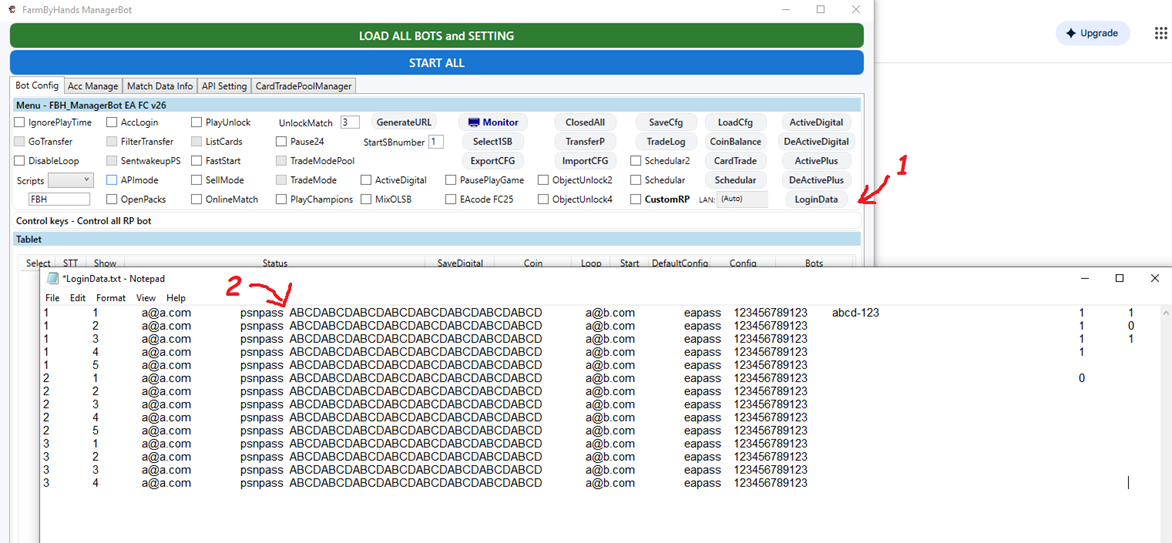Viewport: 1172px width, 543px height.
Task: Click the START ALL button
Action: [x=437, y=63]
